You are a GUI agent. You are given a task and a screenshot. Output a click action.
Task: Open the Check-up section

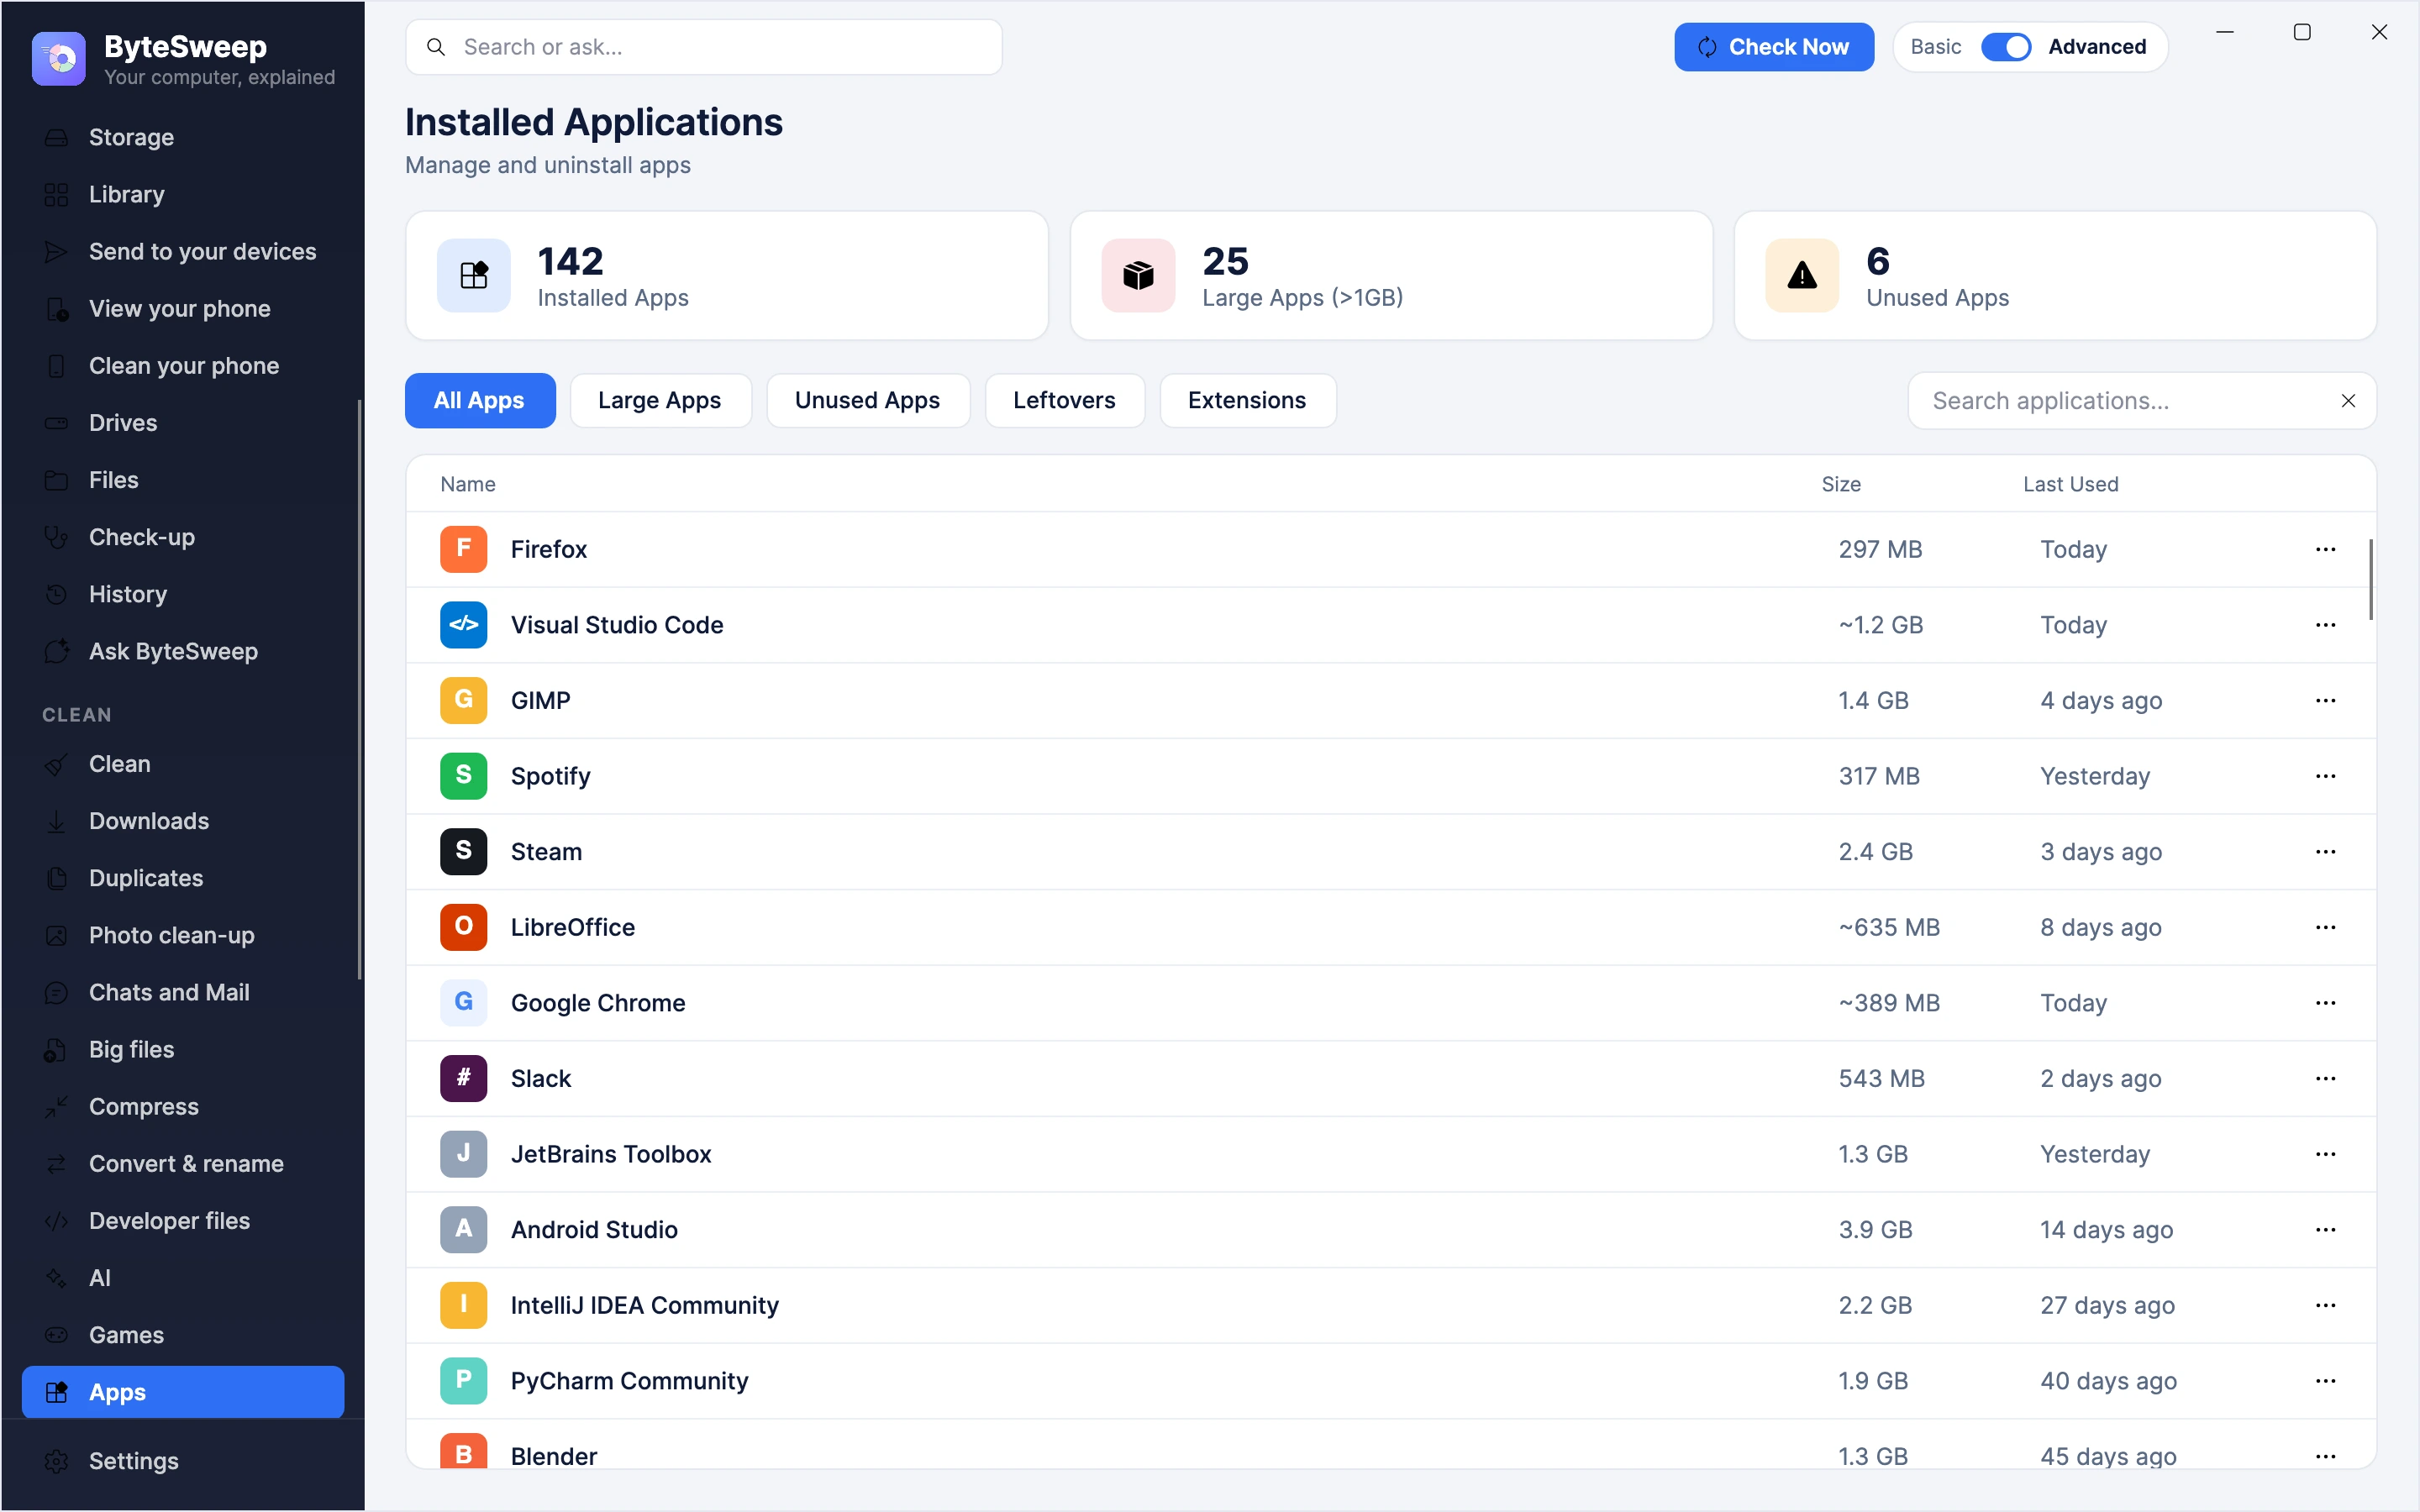pyautogui.click(x=182, y=537)
